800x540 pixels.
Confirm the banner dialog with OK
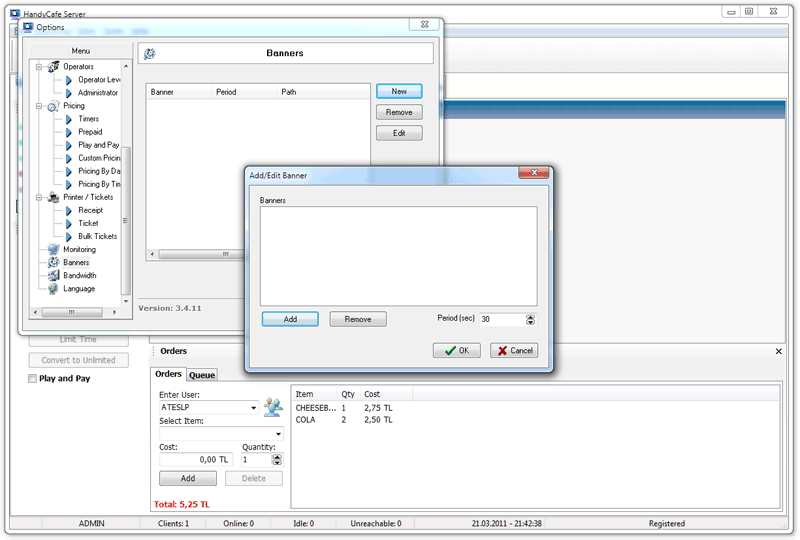click(x=457, y=351)
